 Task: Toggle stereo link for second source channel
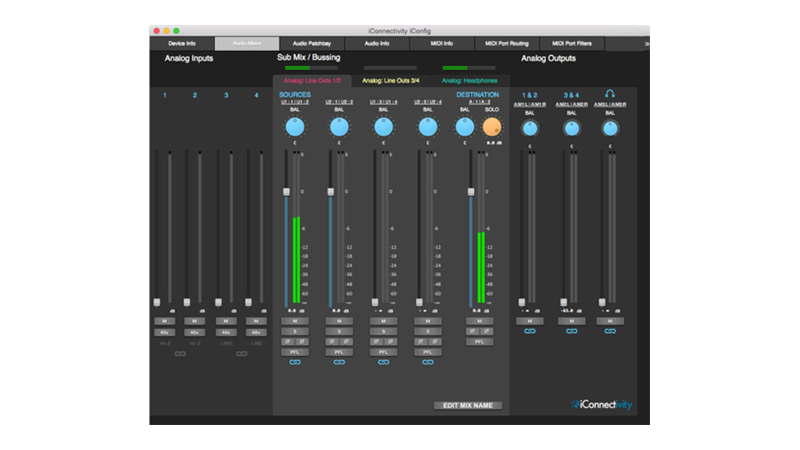pyautogui.click(x=339, y=362)
